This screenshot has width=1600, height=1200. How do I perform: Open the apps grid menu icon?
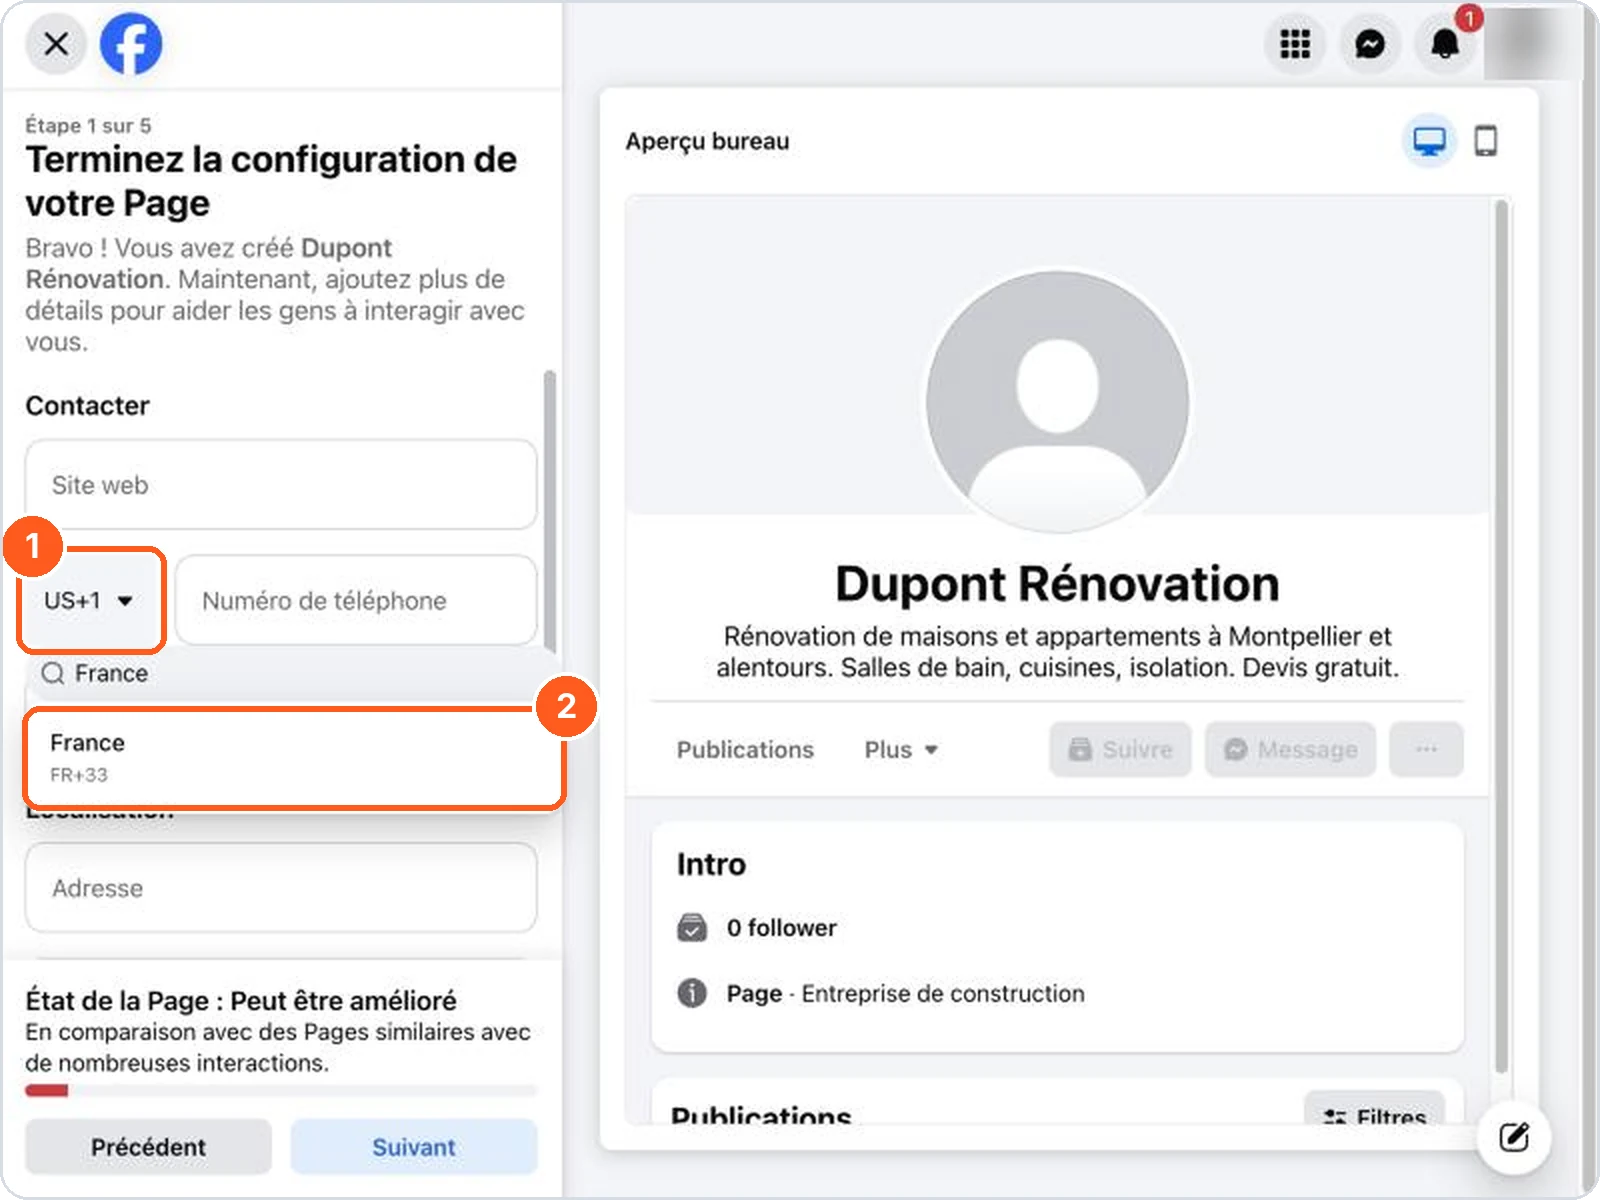point(1295,44)
